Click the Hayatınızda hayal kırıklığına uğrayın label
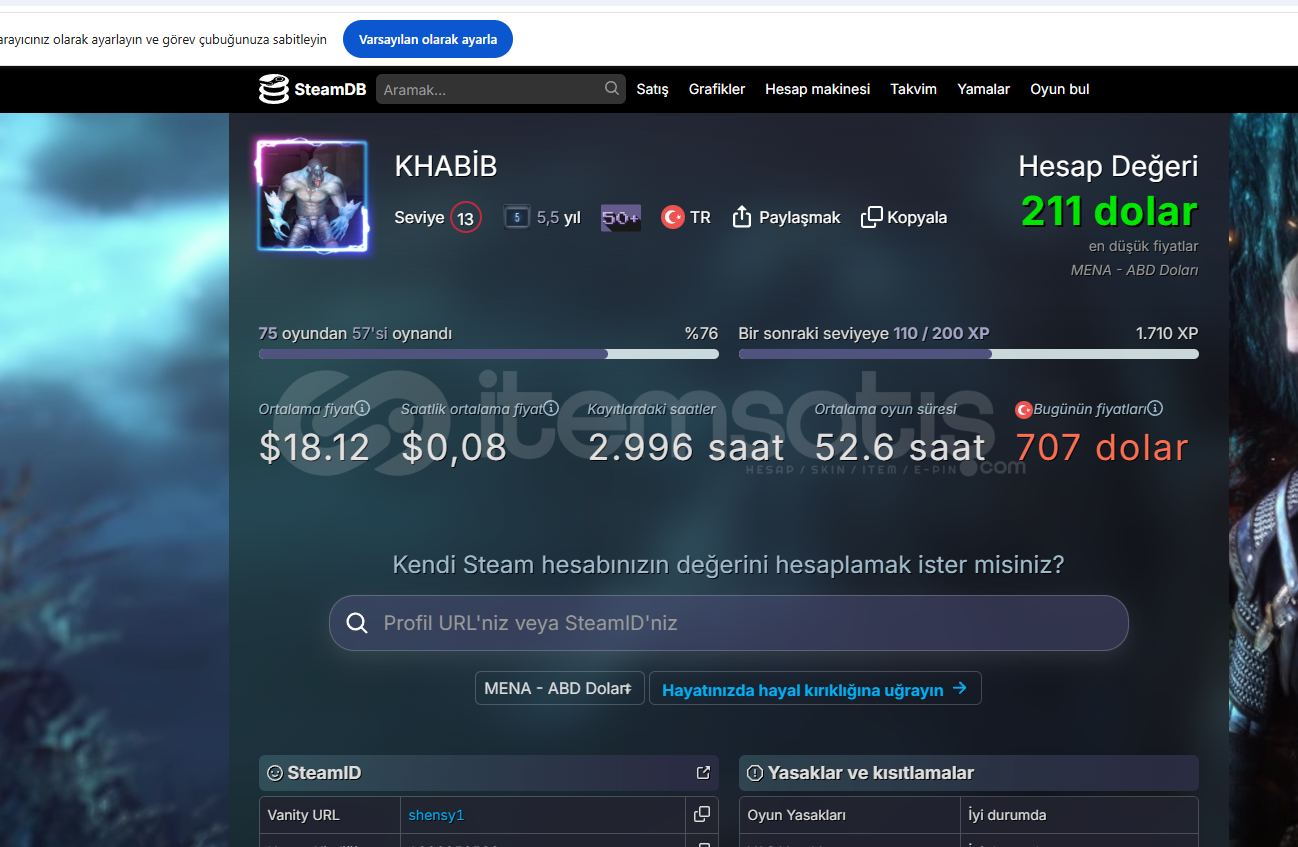 click(802, 689)
